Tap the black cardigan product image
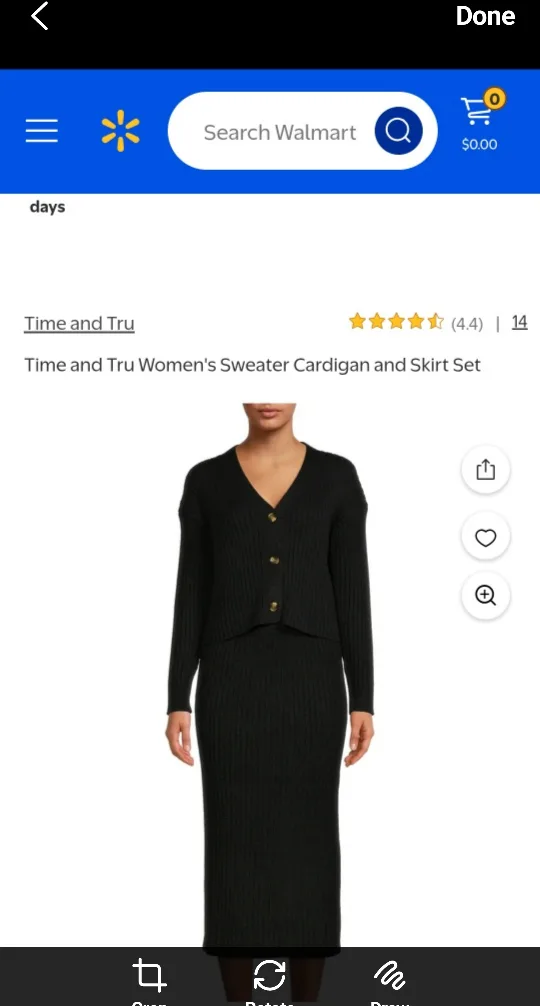Viewport: 540px width, 1006px height. pyautogui.click(x=270, y=675)
